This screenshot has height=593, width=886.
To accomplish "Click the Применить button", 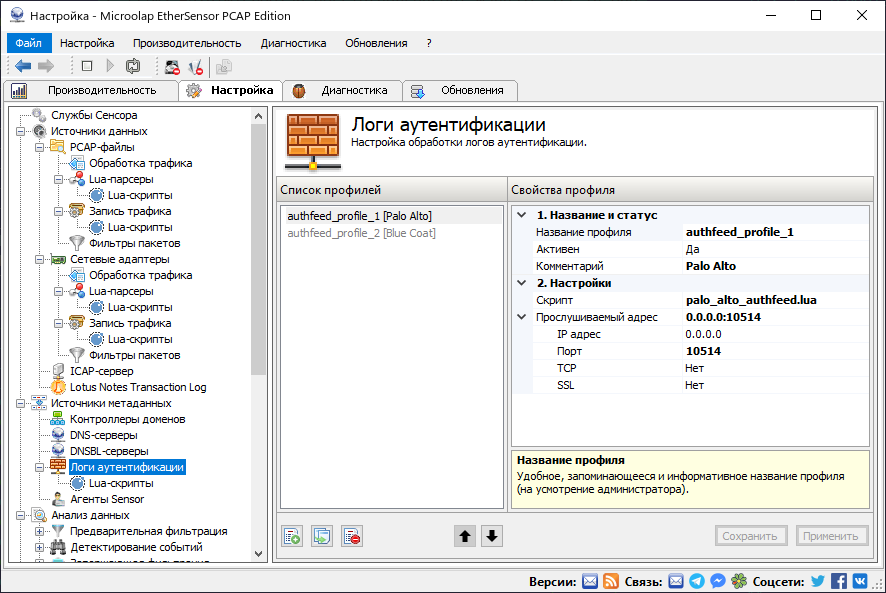I will pyautogui.click(x=832, y=536).
